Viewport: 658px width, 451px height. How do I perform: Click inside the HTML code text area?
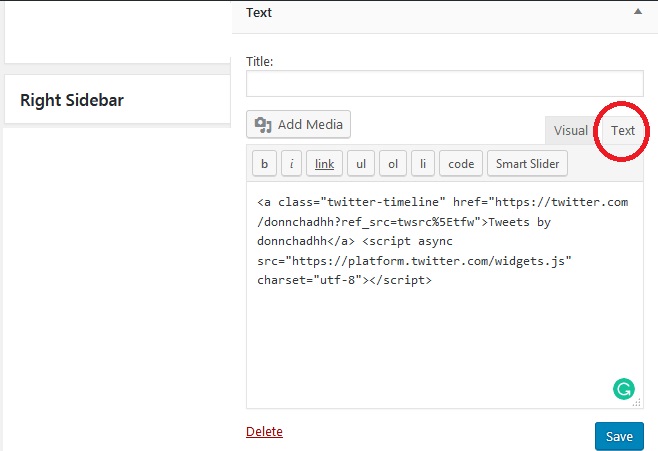pos(444,295)
